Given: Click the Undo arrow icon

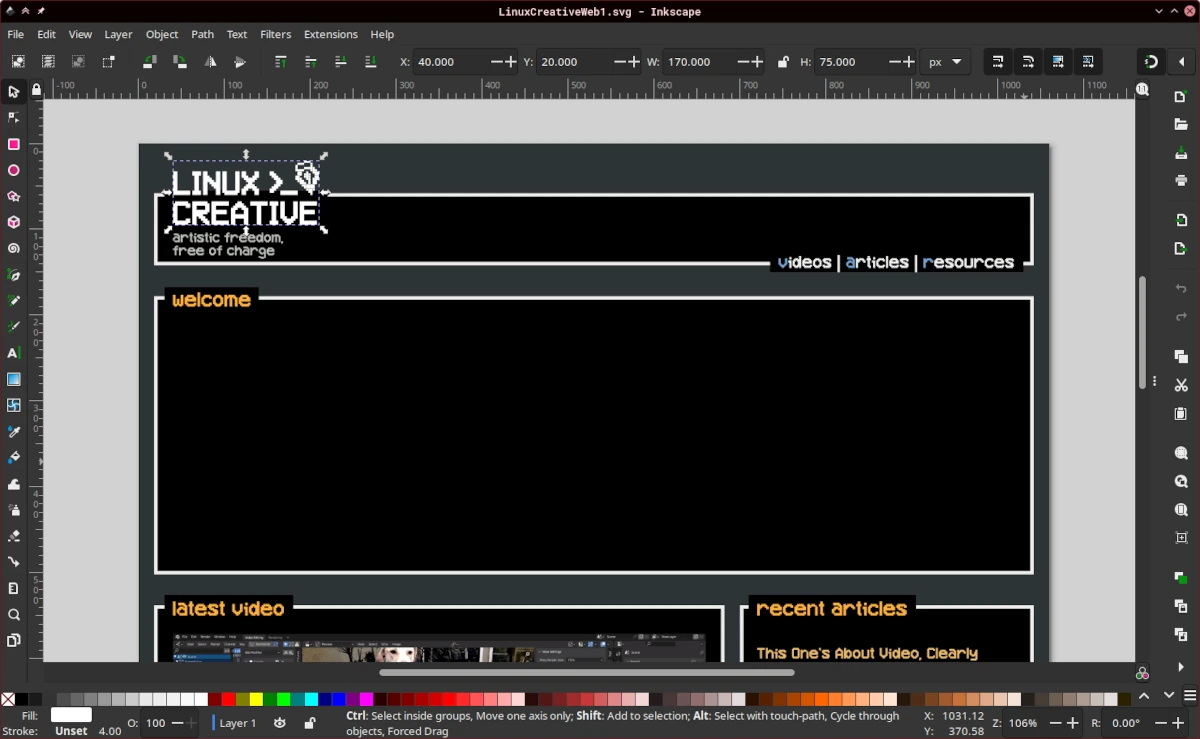Looking at the screenshot, I should click(1181, 288).
